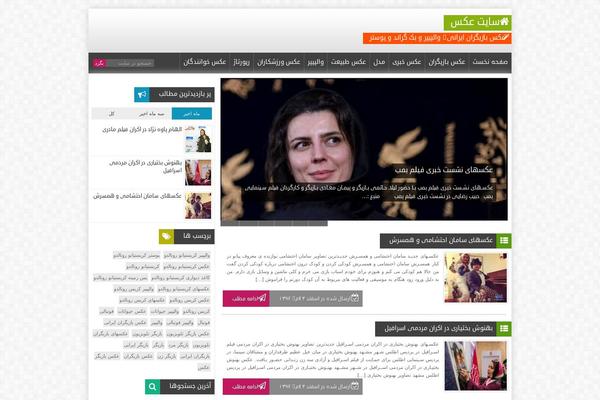This screenshot has width=600, height=400.
Task: Click the magnifier icon beside آخرین جستجوها
Action: coord(152,387)
